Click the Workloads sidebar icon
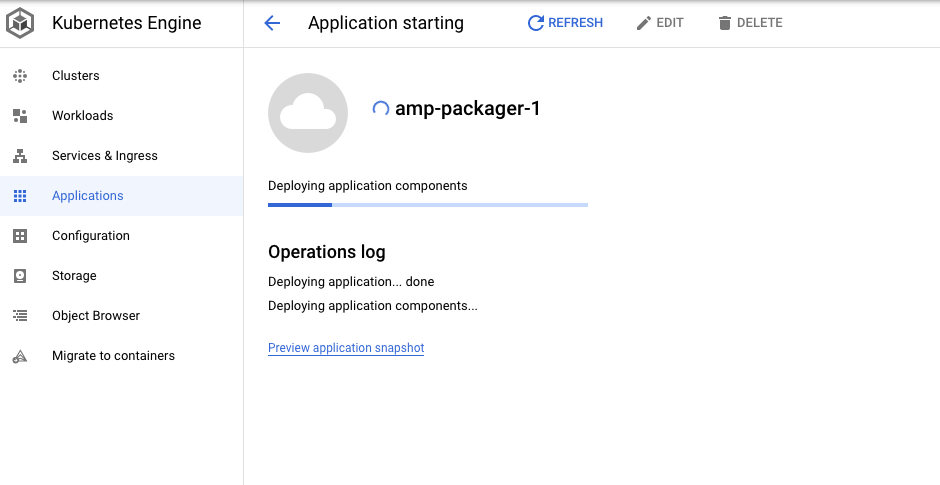The image size is (940, 485). coord(20,116)
